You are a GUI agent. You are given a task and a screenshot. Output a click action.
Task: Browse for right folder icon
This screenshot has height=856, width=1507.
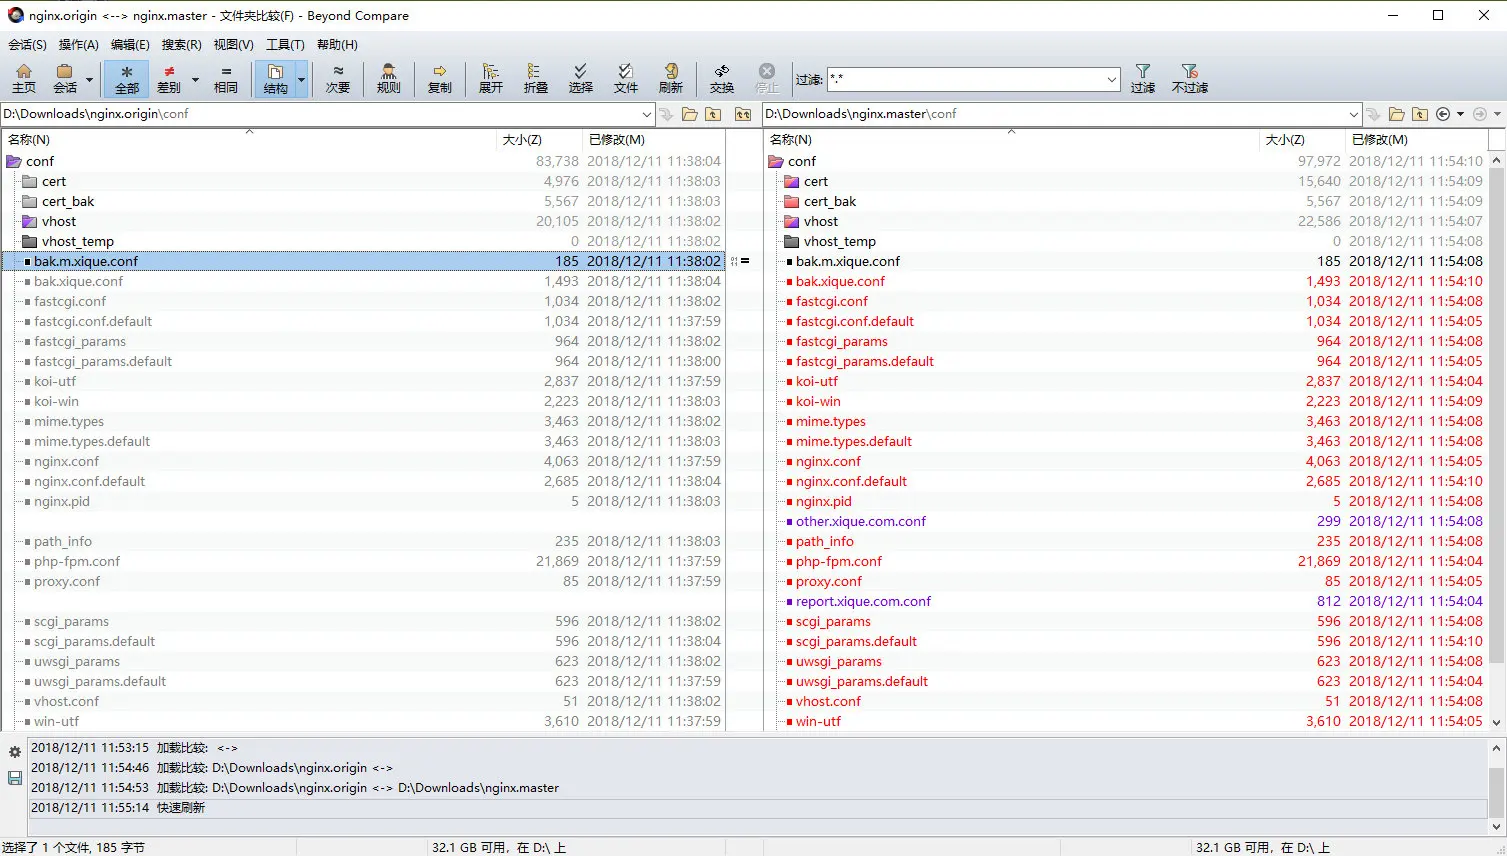1397,114
